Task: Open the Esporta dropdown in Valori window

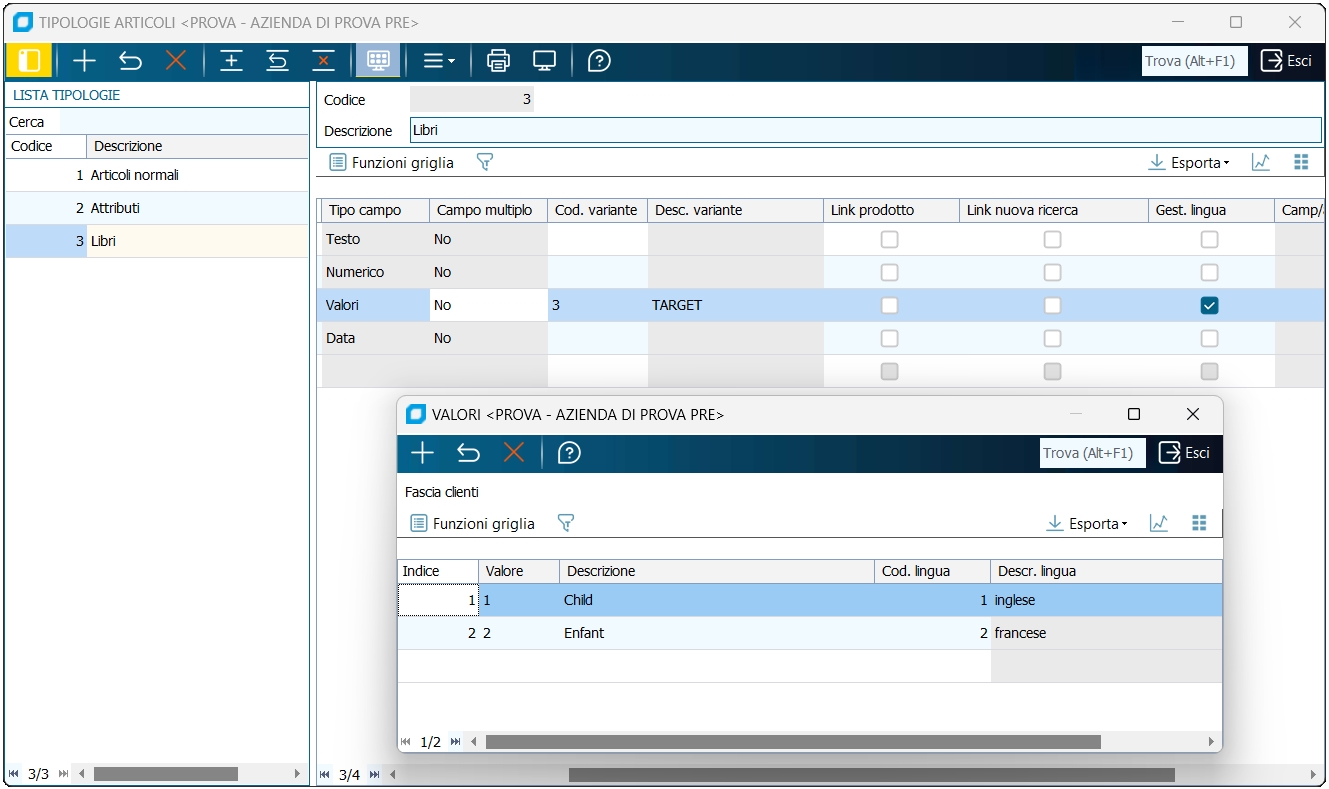Action: [1087, 523]
